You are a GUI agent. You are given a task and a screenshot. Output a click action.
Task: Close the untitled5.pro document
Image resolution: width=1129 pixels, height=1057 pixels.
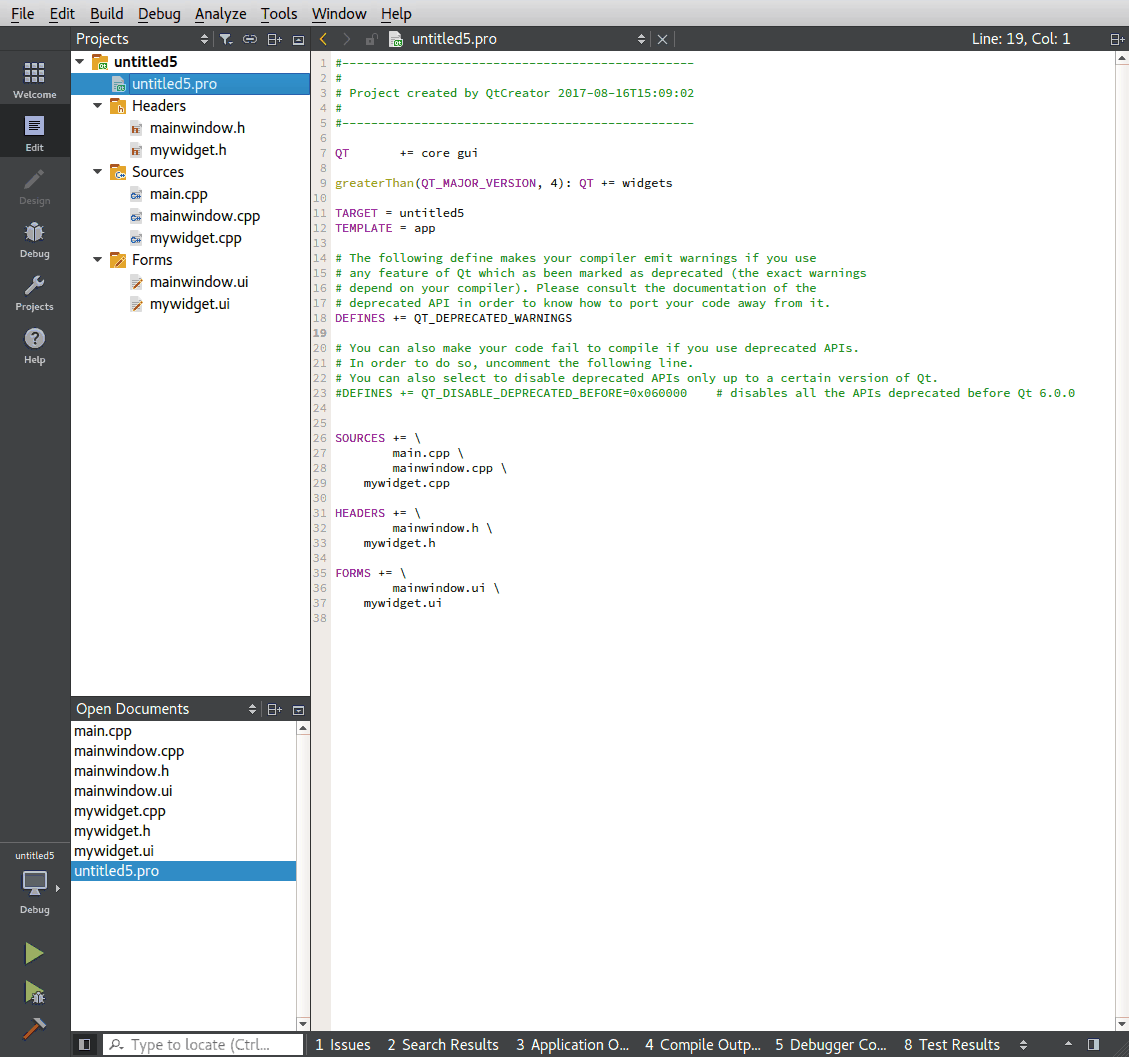[x=662, y=37]
